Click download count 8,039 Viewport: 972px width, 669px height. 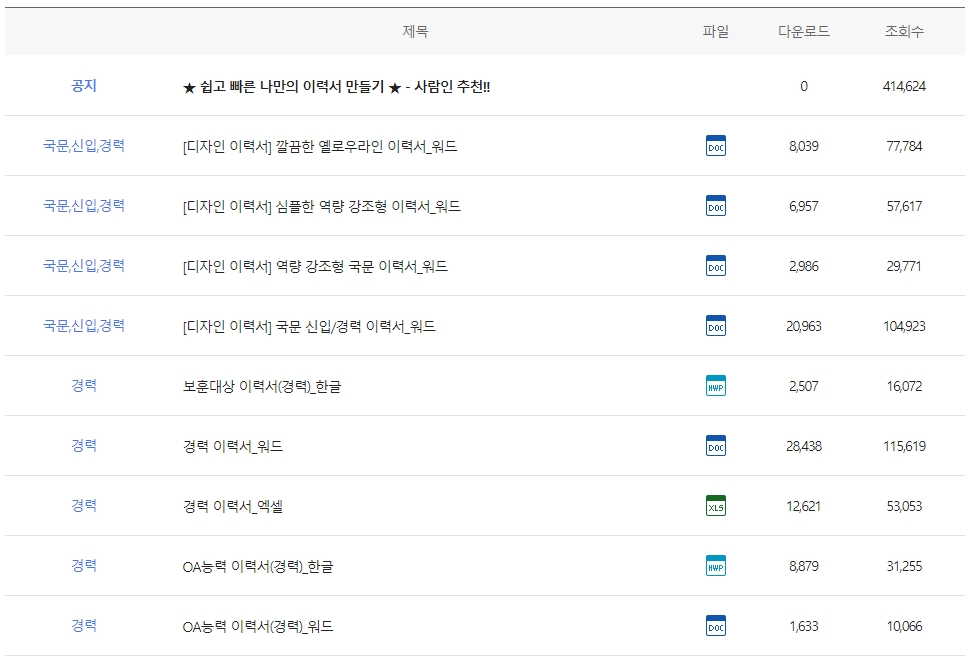click(803, 146)
